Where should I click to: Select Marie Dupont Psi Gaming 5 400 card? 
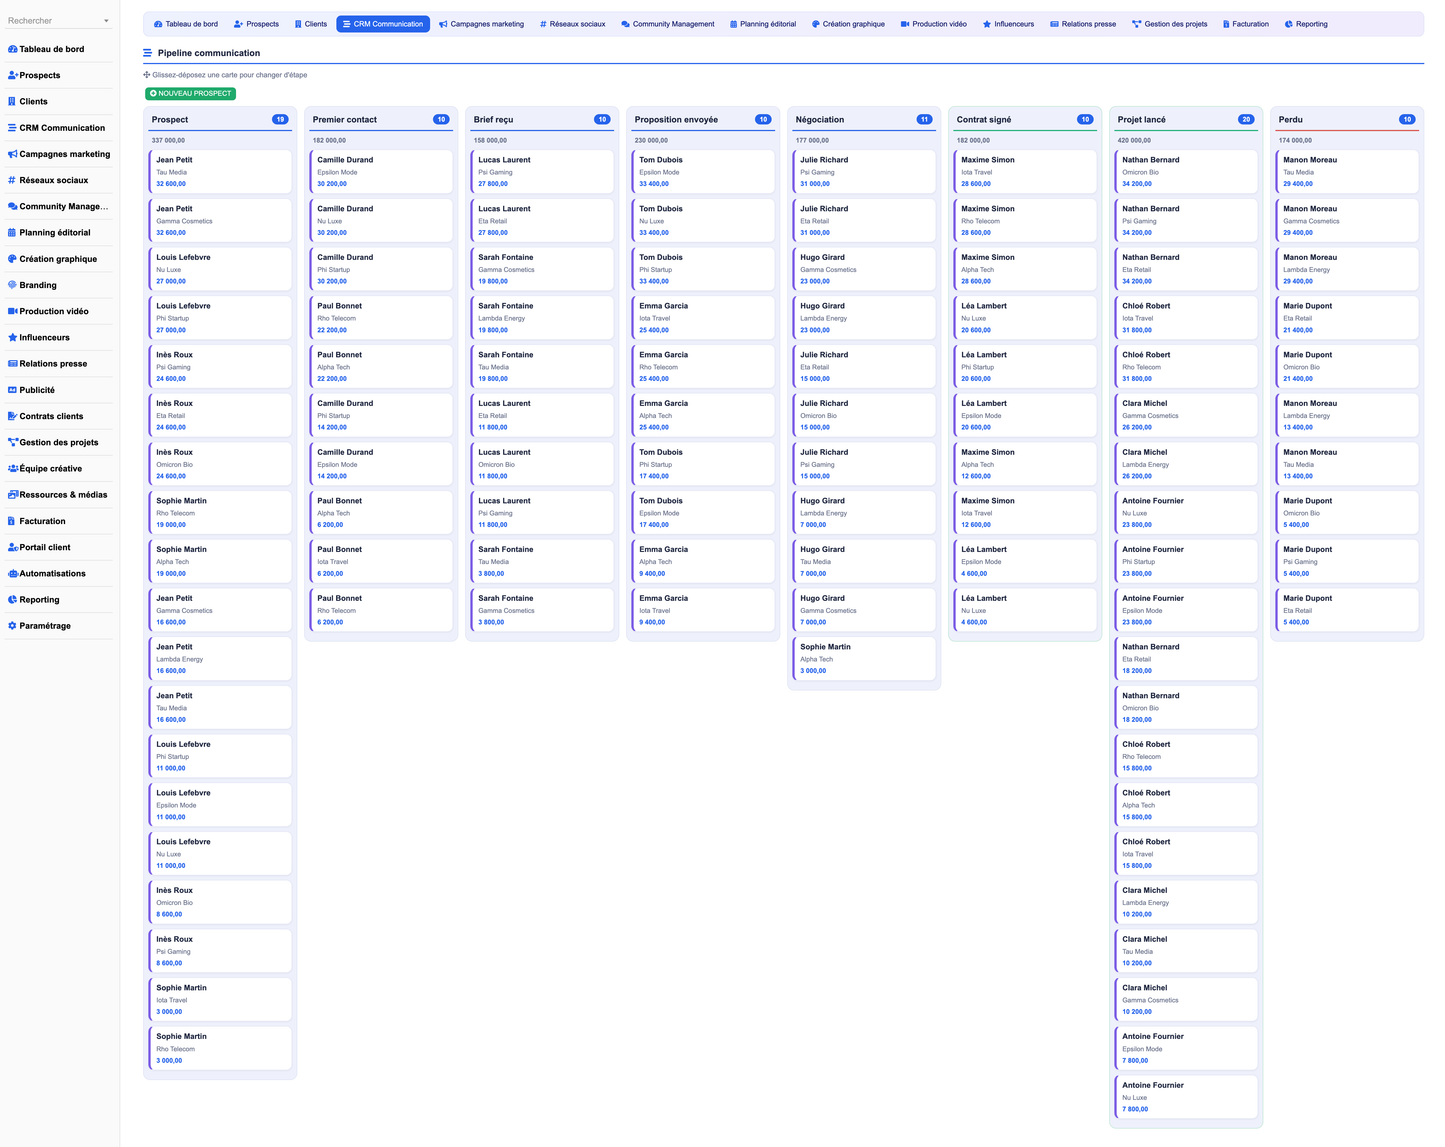(x=1347, y=561)
